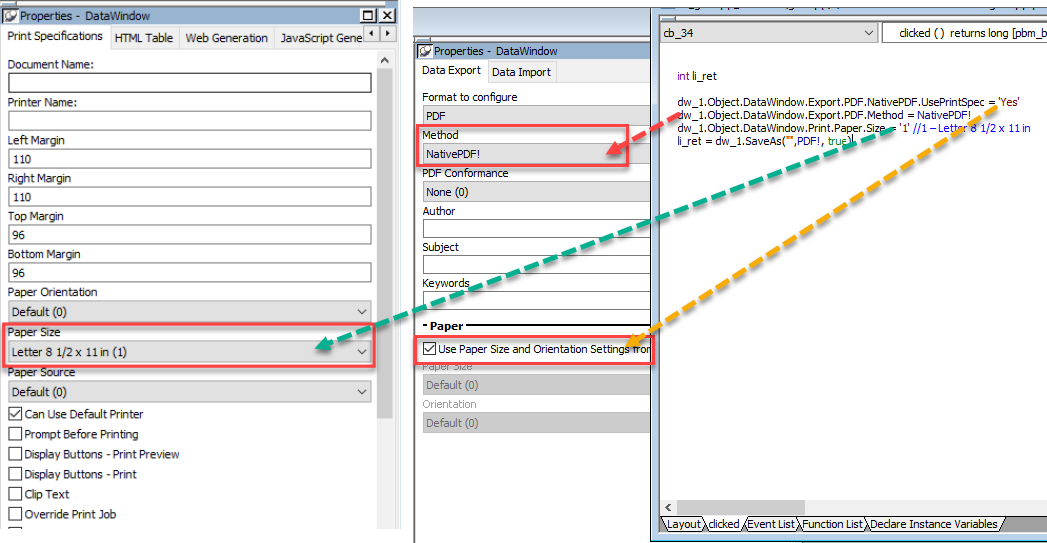Enable the Prompt Before Printing checkbox
The image size is (1047, 543).
tap(15, 434)
